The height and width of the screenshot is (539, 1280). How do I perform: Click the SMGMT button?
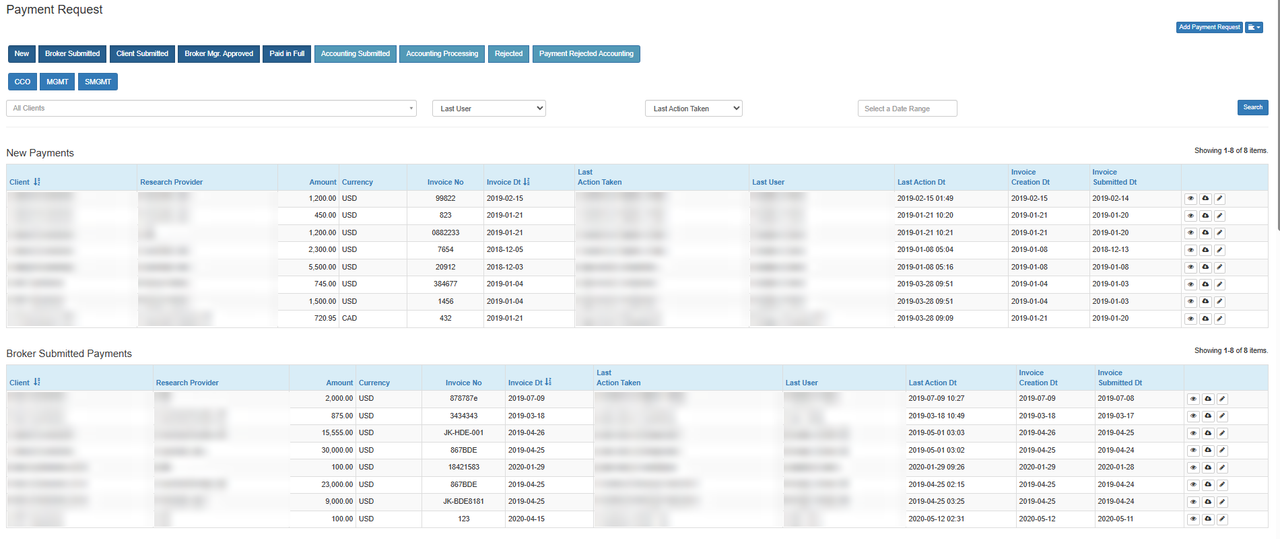(98, 82)
